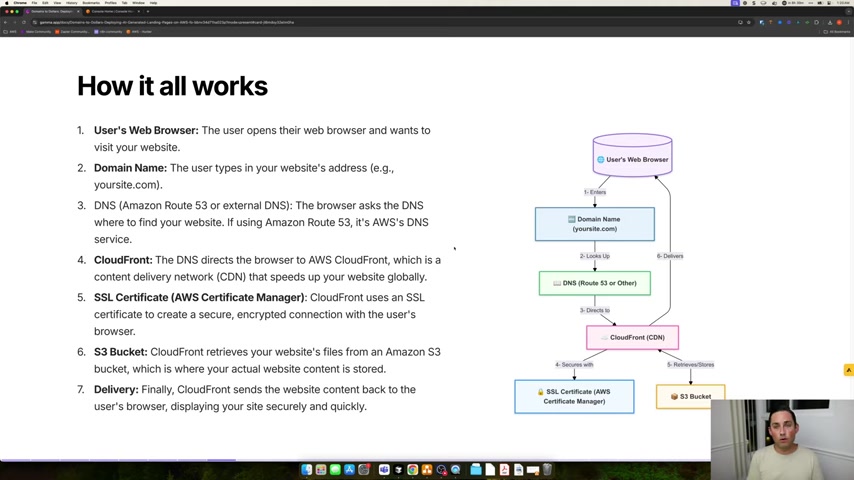Switch to the Console Home browser tab
Screen dimensions: 854x480
tap(112, 11)
